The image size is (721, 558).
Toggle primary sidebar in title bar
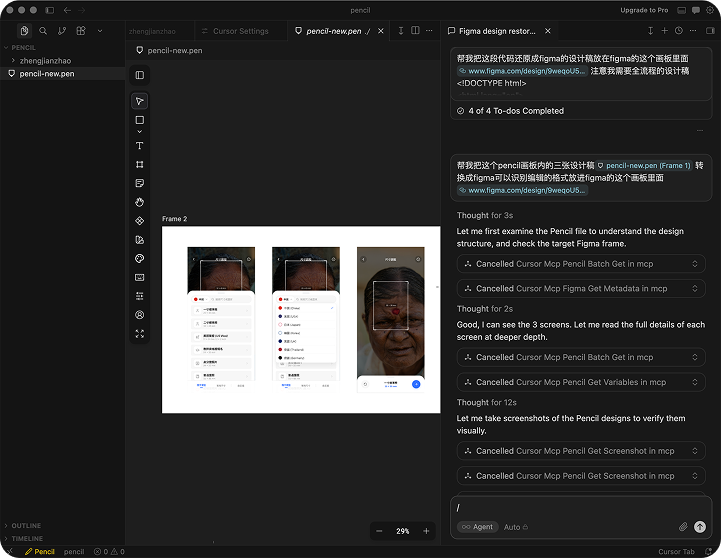click(50, 10)
